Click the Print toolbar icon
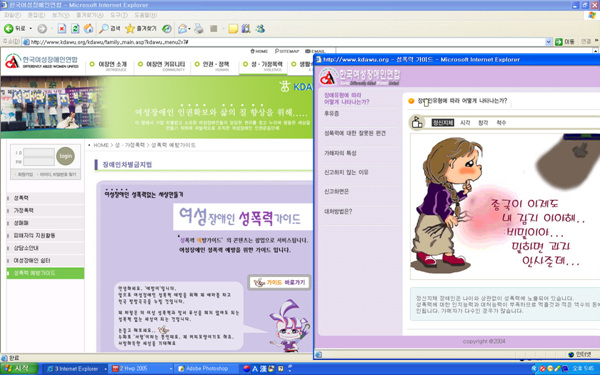The height and width of the screenshot is (375, 600). [199, 29]
